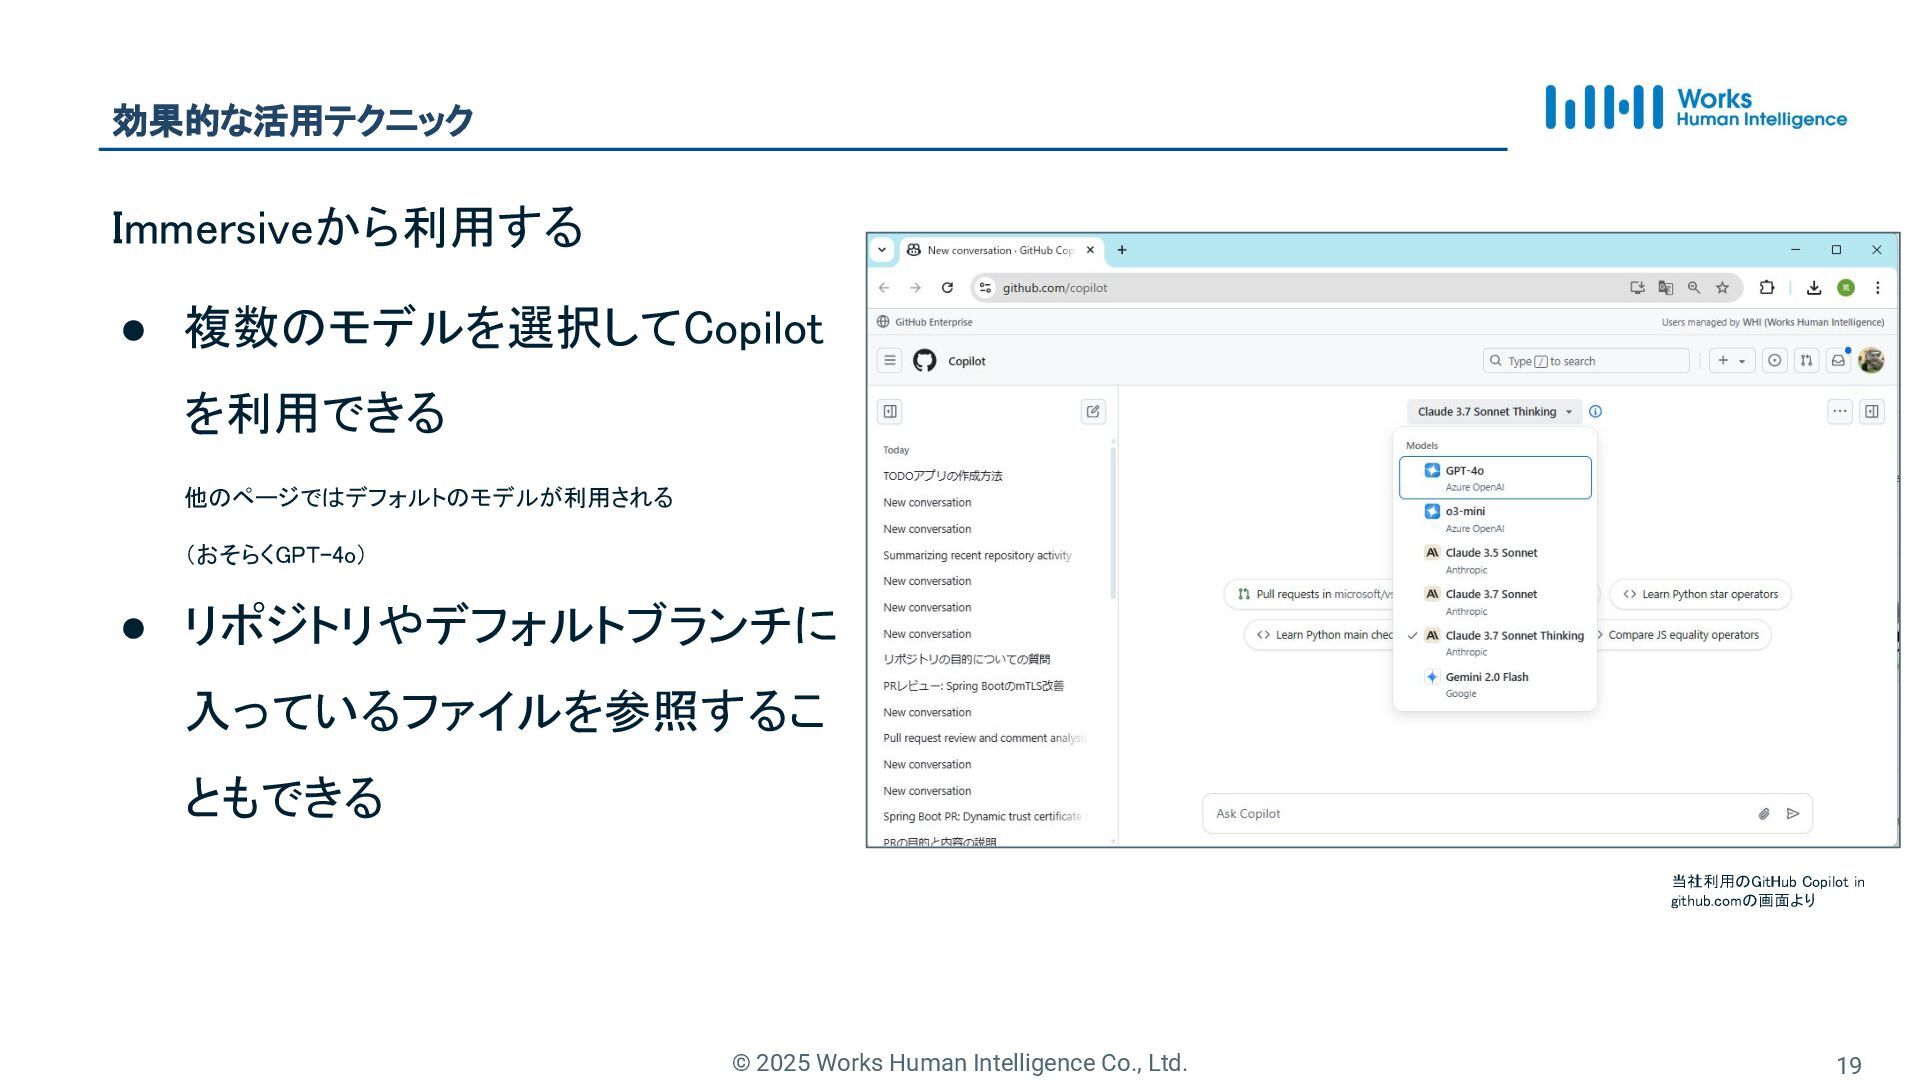Open リポジトリの目的についての質問 conversation
The width and height of the screenshot is (1920, 1080).
point(966,659)
